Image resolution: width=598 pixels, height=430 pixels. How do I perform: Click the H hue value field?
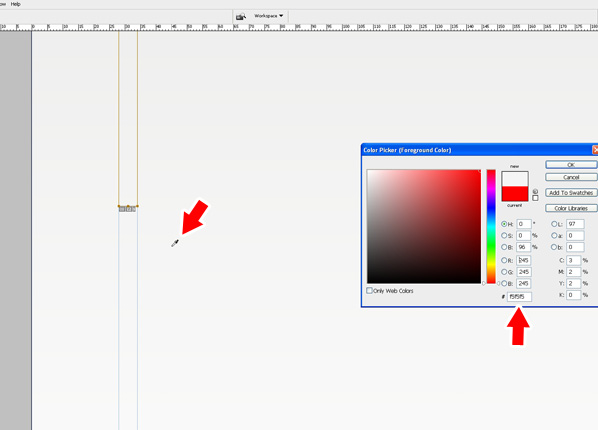click(x=524, y=224)
